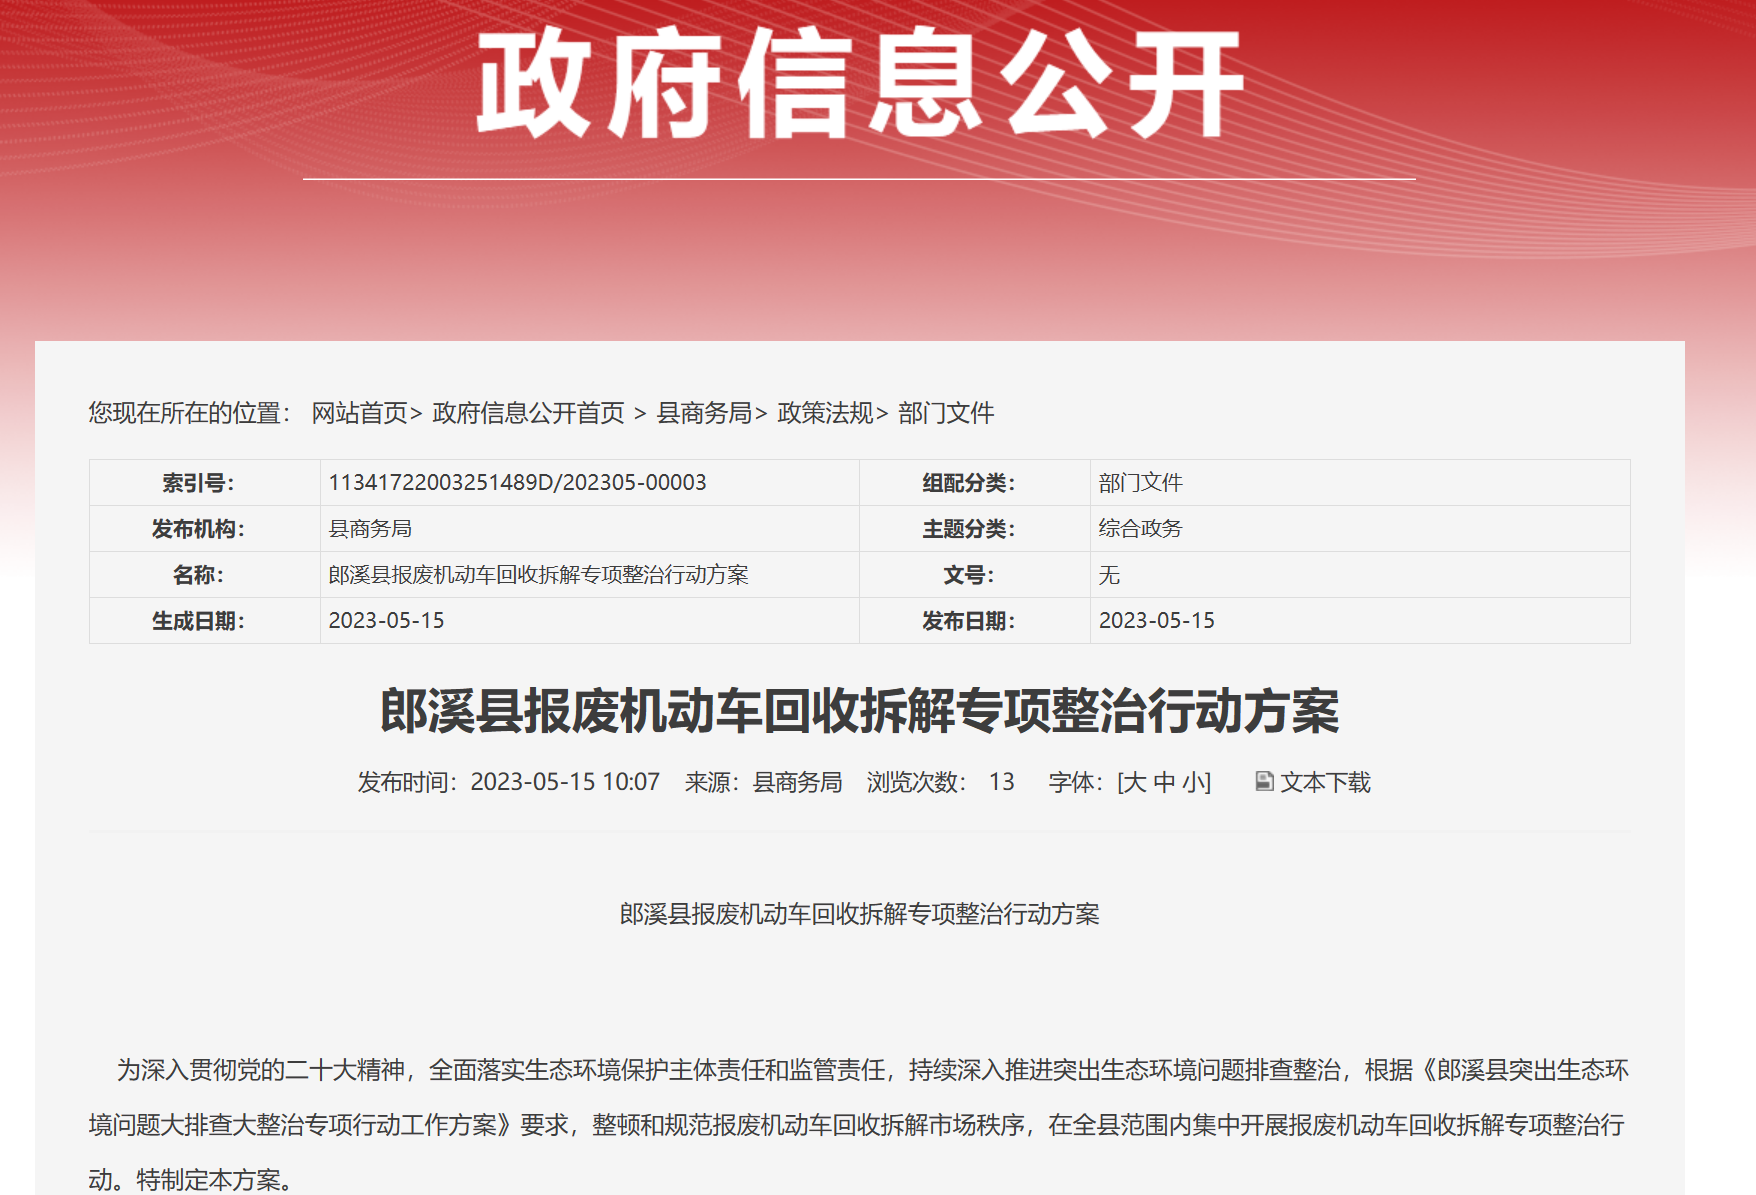Click the 名称 row document title
Viewport: 1756px width, 1195px height.
click(540, 574)
